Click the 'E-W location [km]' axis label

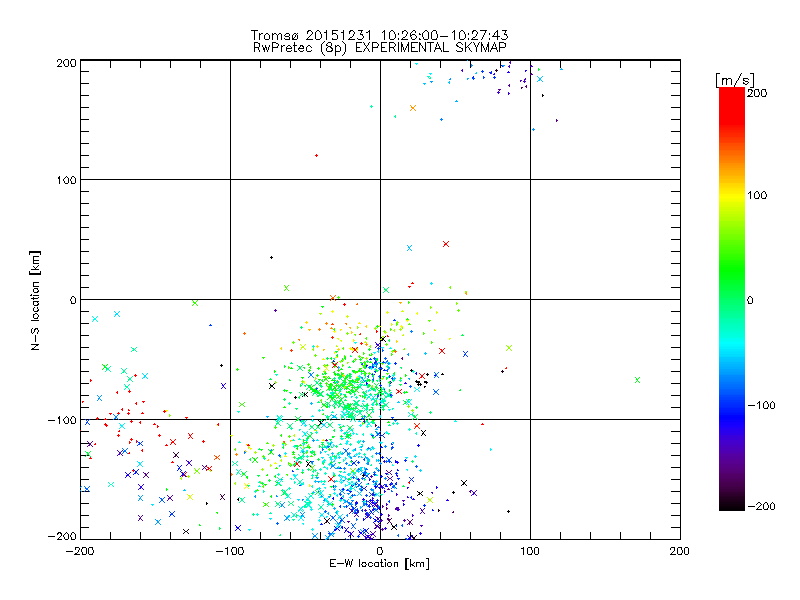pos(379,563)
